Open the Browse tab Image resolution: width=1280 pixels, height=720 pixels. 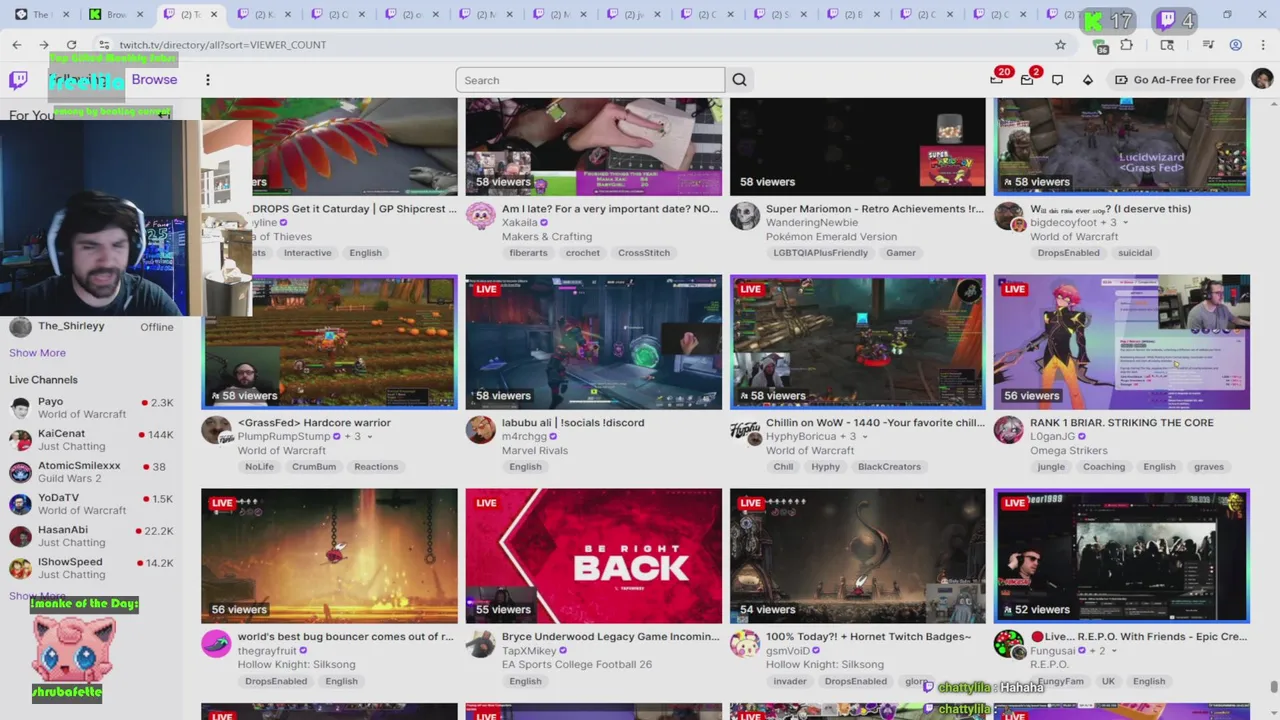tap(154, 80)
